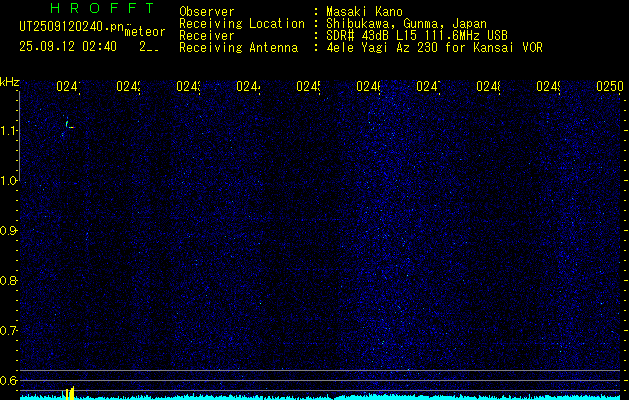
Task: Click the 0246 time marker
Action: click(369, 86)
